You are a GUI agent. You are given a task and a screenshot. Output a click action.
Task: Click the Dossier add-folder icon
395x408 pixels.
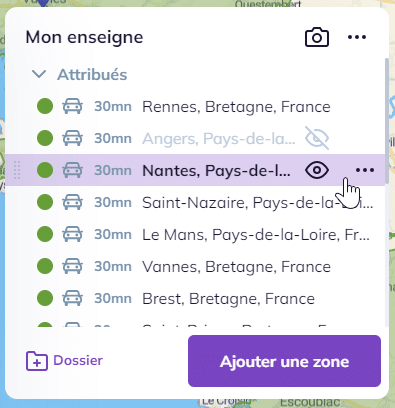[x=37, y=361]
